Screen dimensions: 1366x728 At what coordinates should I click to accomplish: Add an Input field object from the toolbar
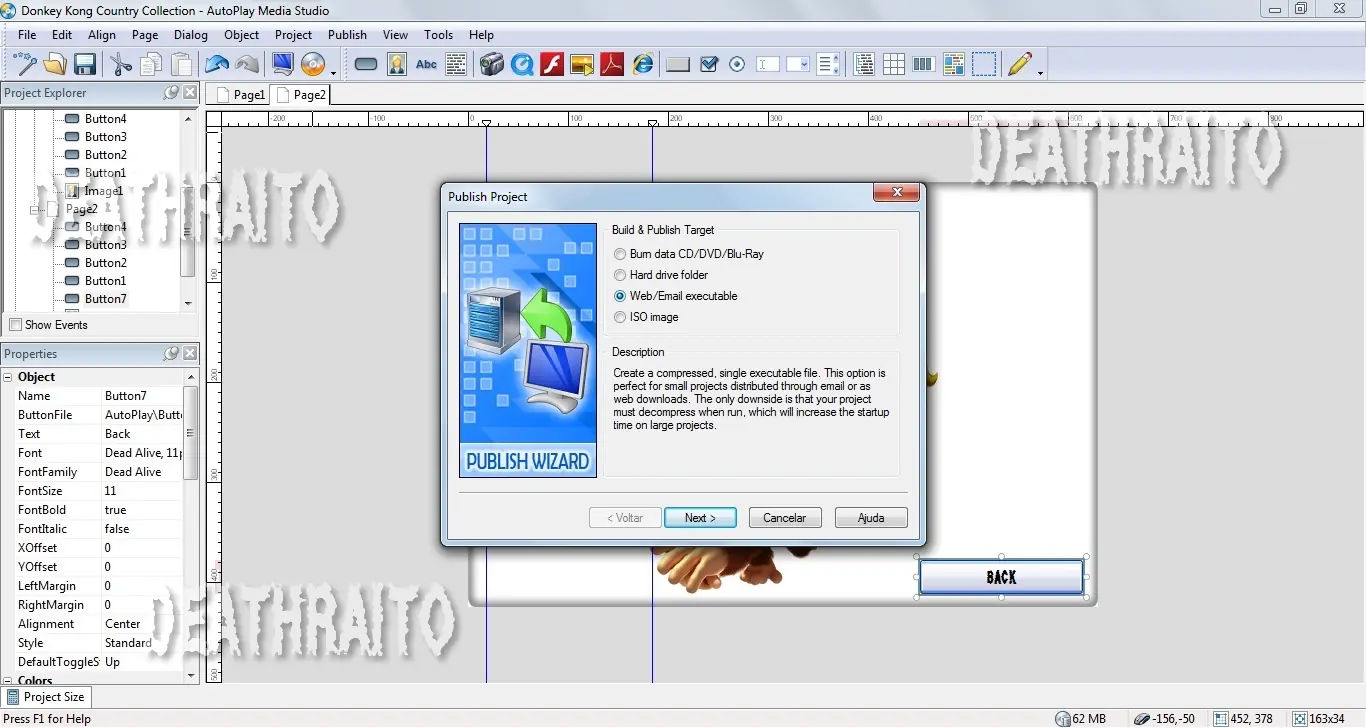coord(768,65)
